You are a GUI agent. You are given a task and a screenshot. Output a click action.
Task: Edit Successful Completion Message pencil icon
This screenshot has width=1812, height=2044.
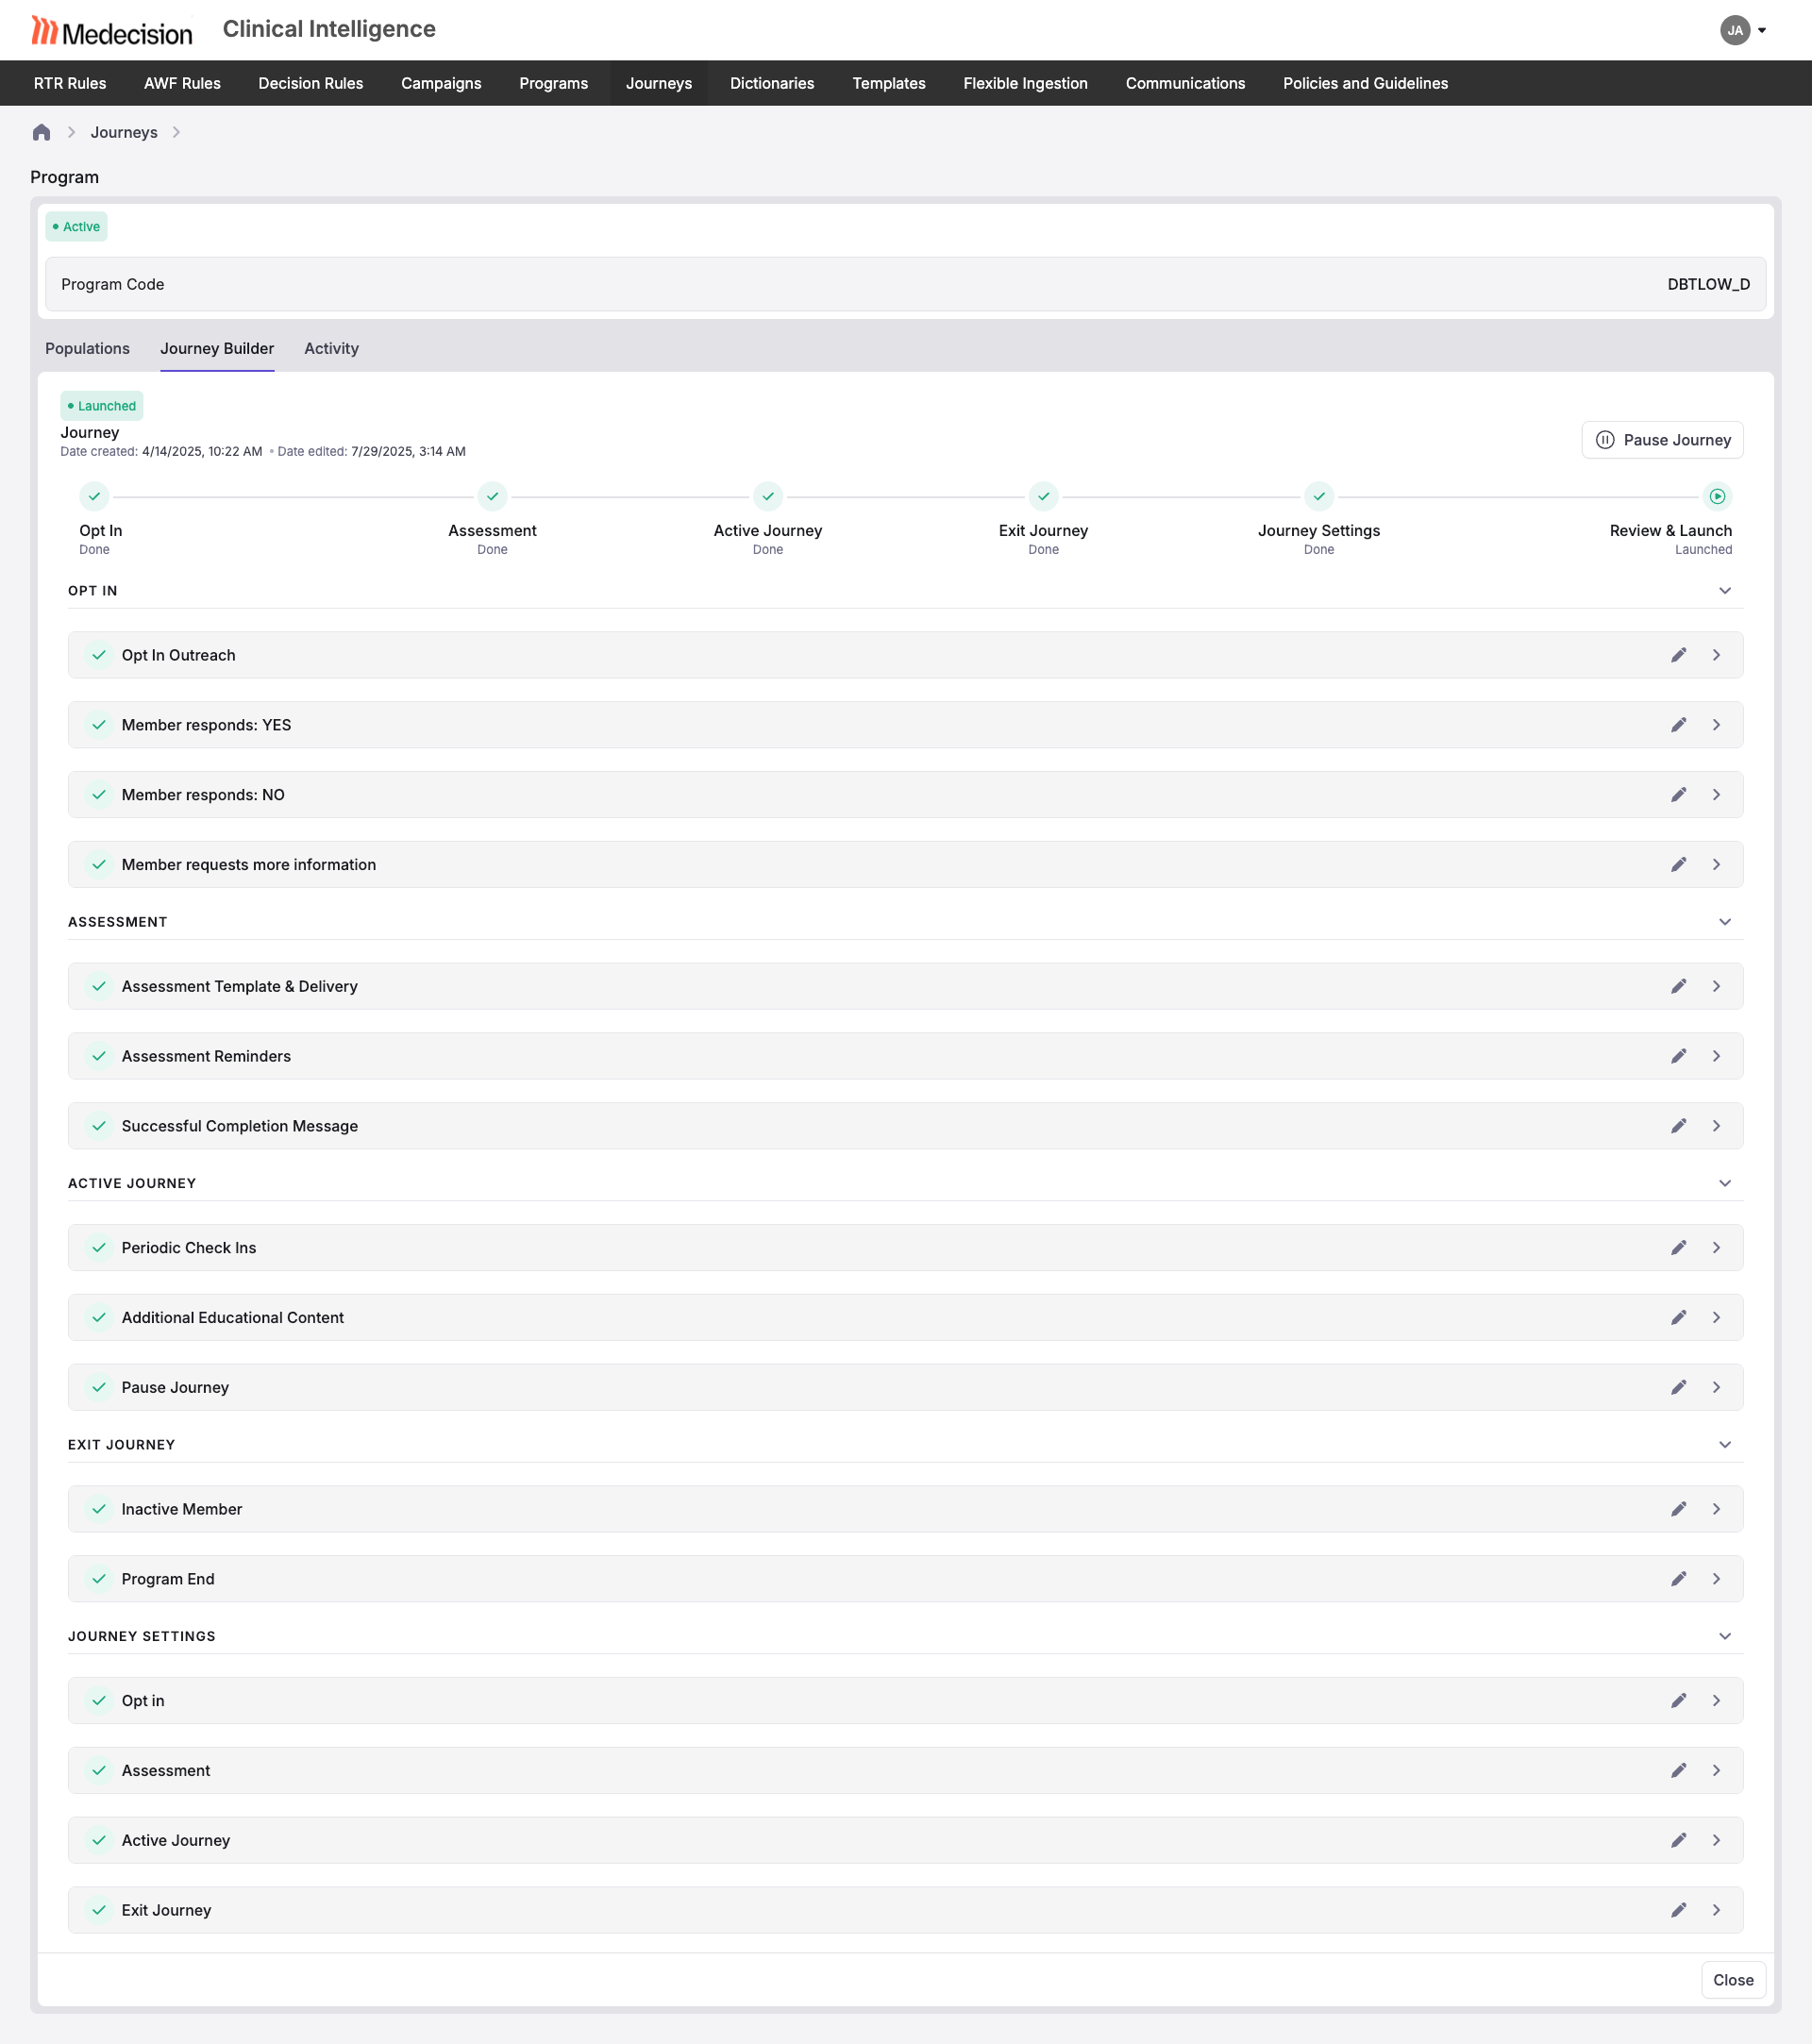click(x=1678, y=1126)
